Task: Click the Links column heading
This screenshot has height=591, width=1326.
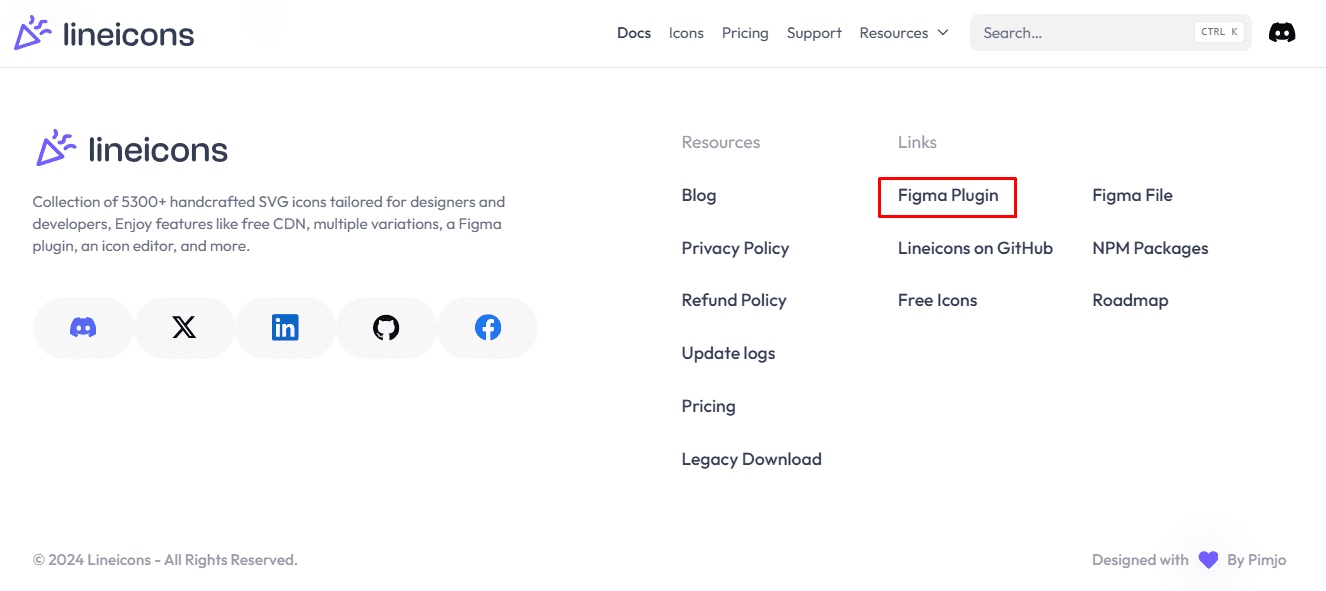Action: [917, 142]
